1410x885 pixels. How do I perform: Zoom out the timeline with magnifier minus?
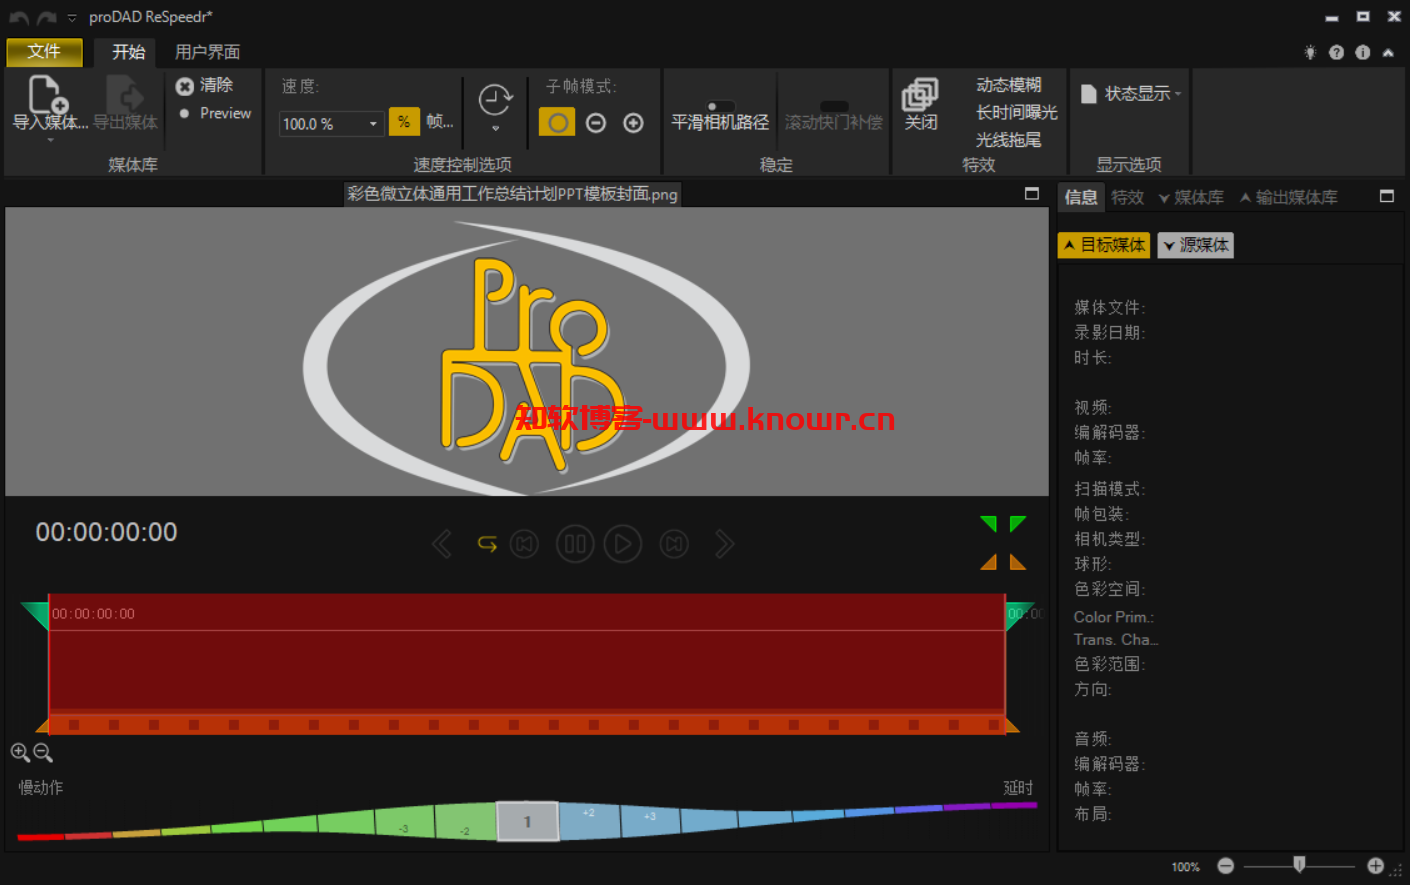(x=42, y=752)
